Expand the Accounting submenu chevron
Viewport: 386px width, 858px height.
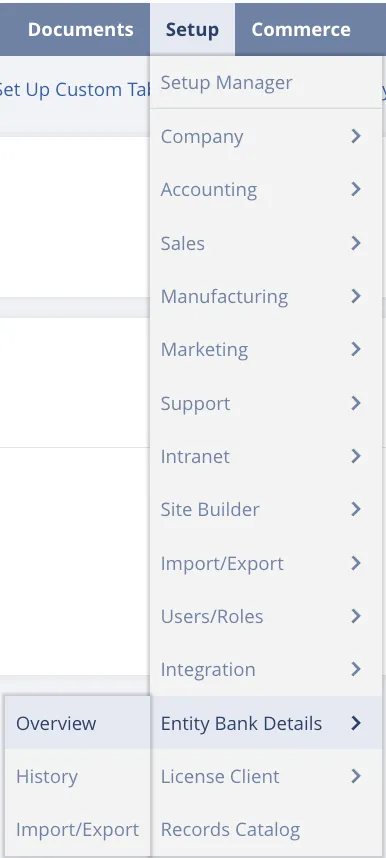coord(356,189)
